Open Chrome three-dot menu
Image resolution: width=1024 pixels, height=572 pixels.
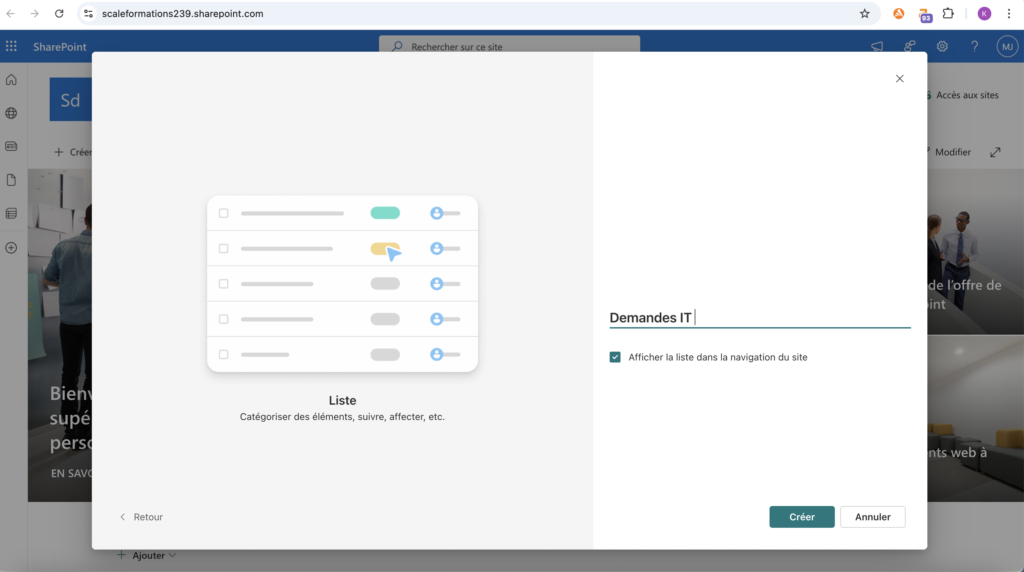coord(1009,13)
